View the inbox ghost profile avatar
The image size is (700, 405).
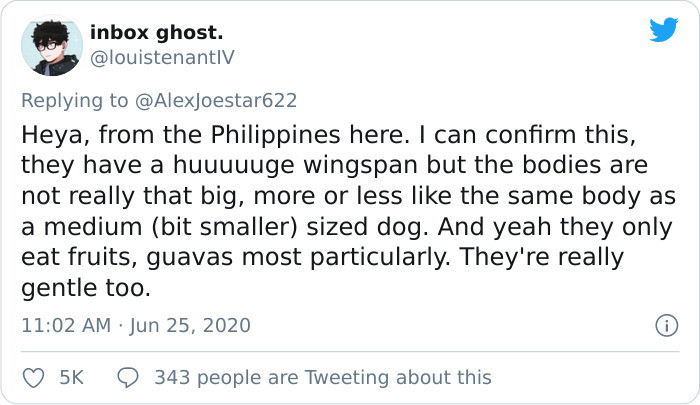[x=52, y=45]
